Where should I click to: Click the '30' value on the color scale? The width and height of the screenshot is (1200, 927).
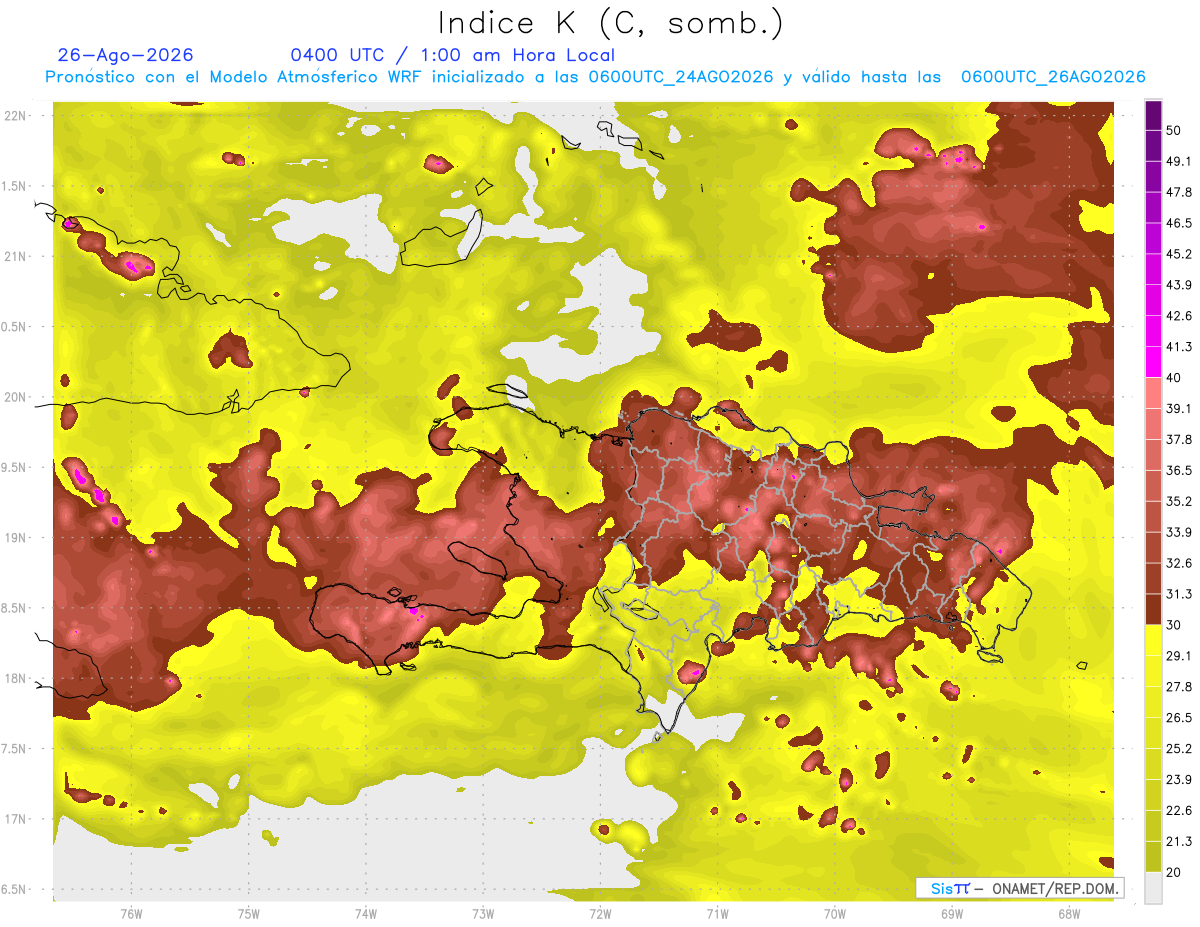[1174, 625]
